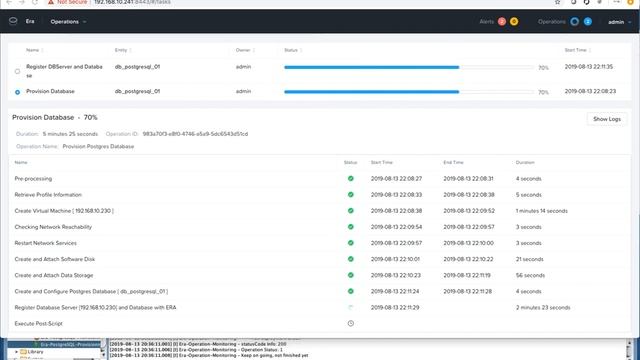
Task: Click the Execute Post-Script pending clock icon
Action: pos(351,324)
